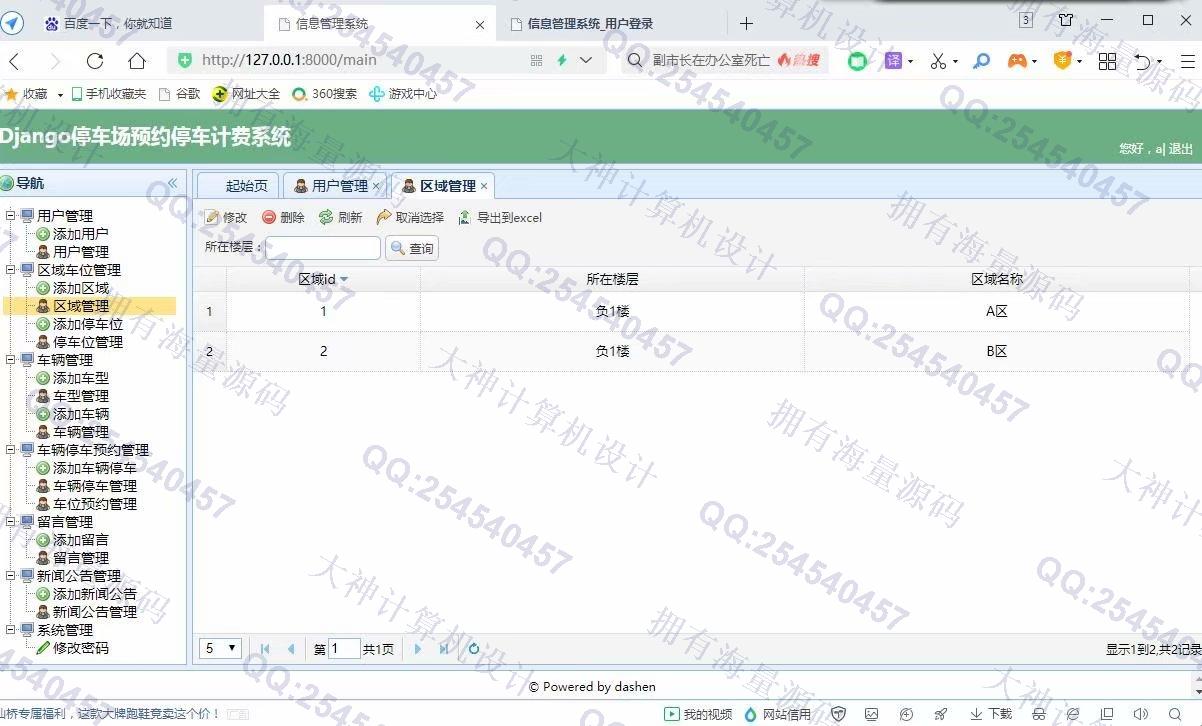Collapse the 新闻公告管理 tree node

point(11,575)
